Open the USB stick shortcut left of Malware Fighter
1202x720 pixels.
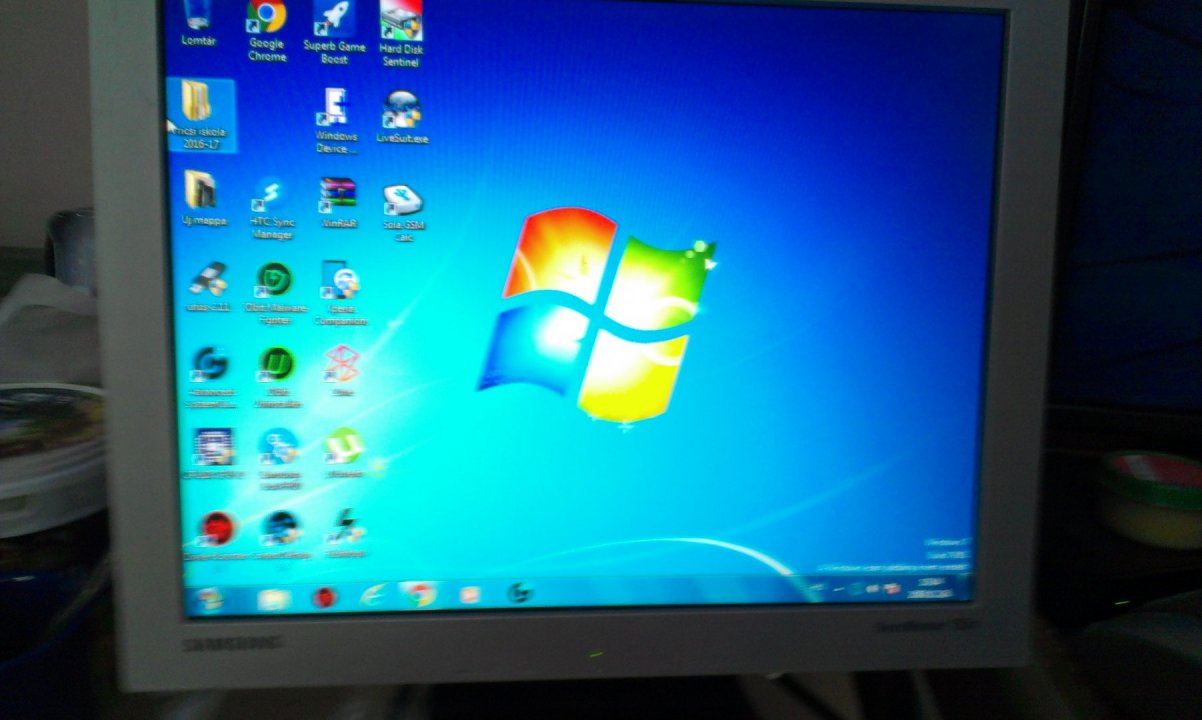click(208, 287)
